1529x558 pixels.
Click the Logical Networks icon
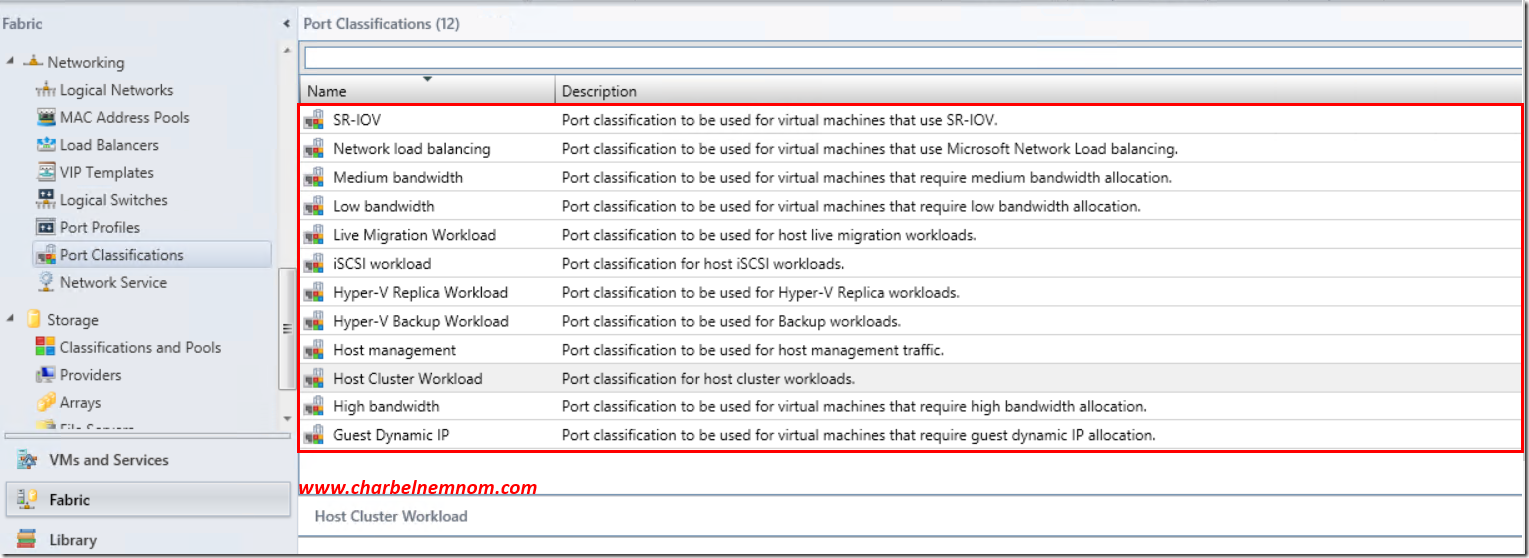click(45, 90)
